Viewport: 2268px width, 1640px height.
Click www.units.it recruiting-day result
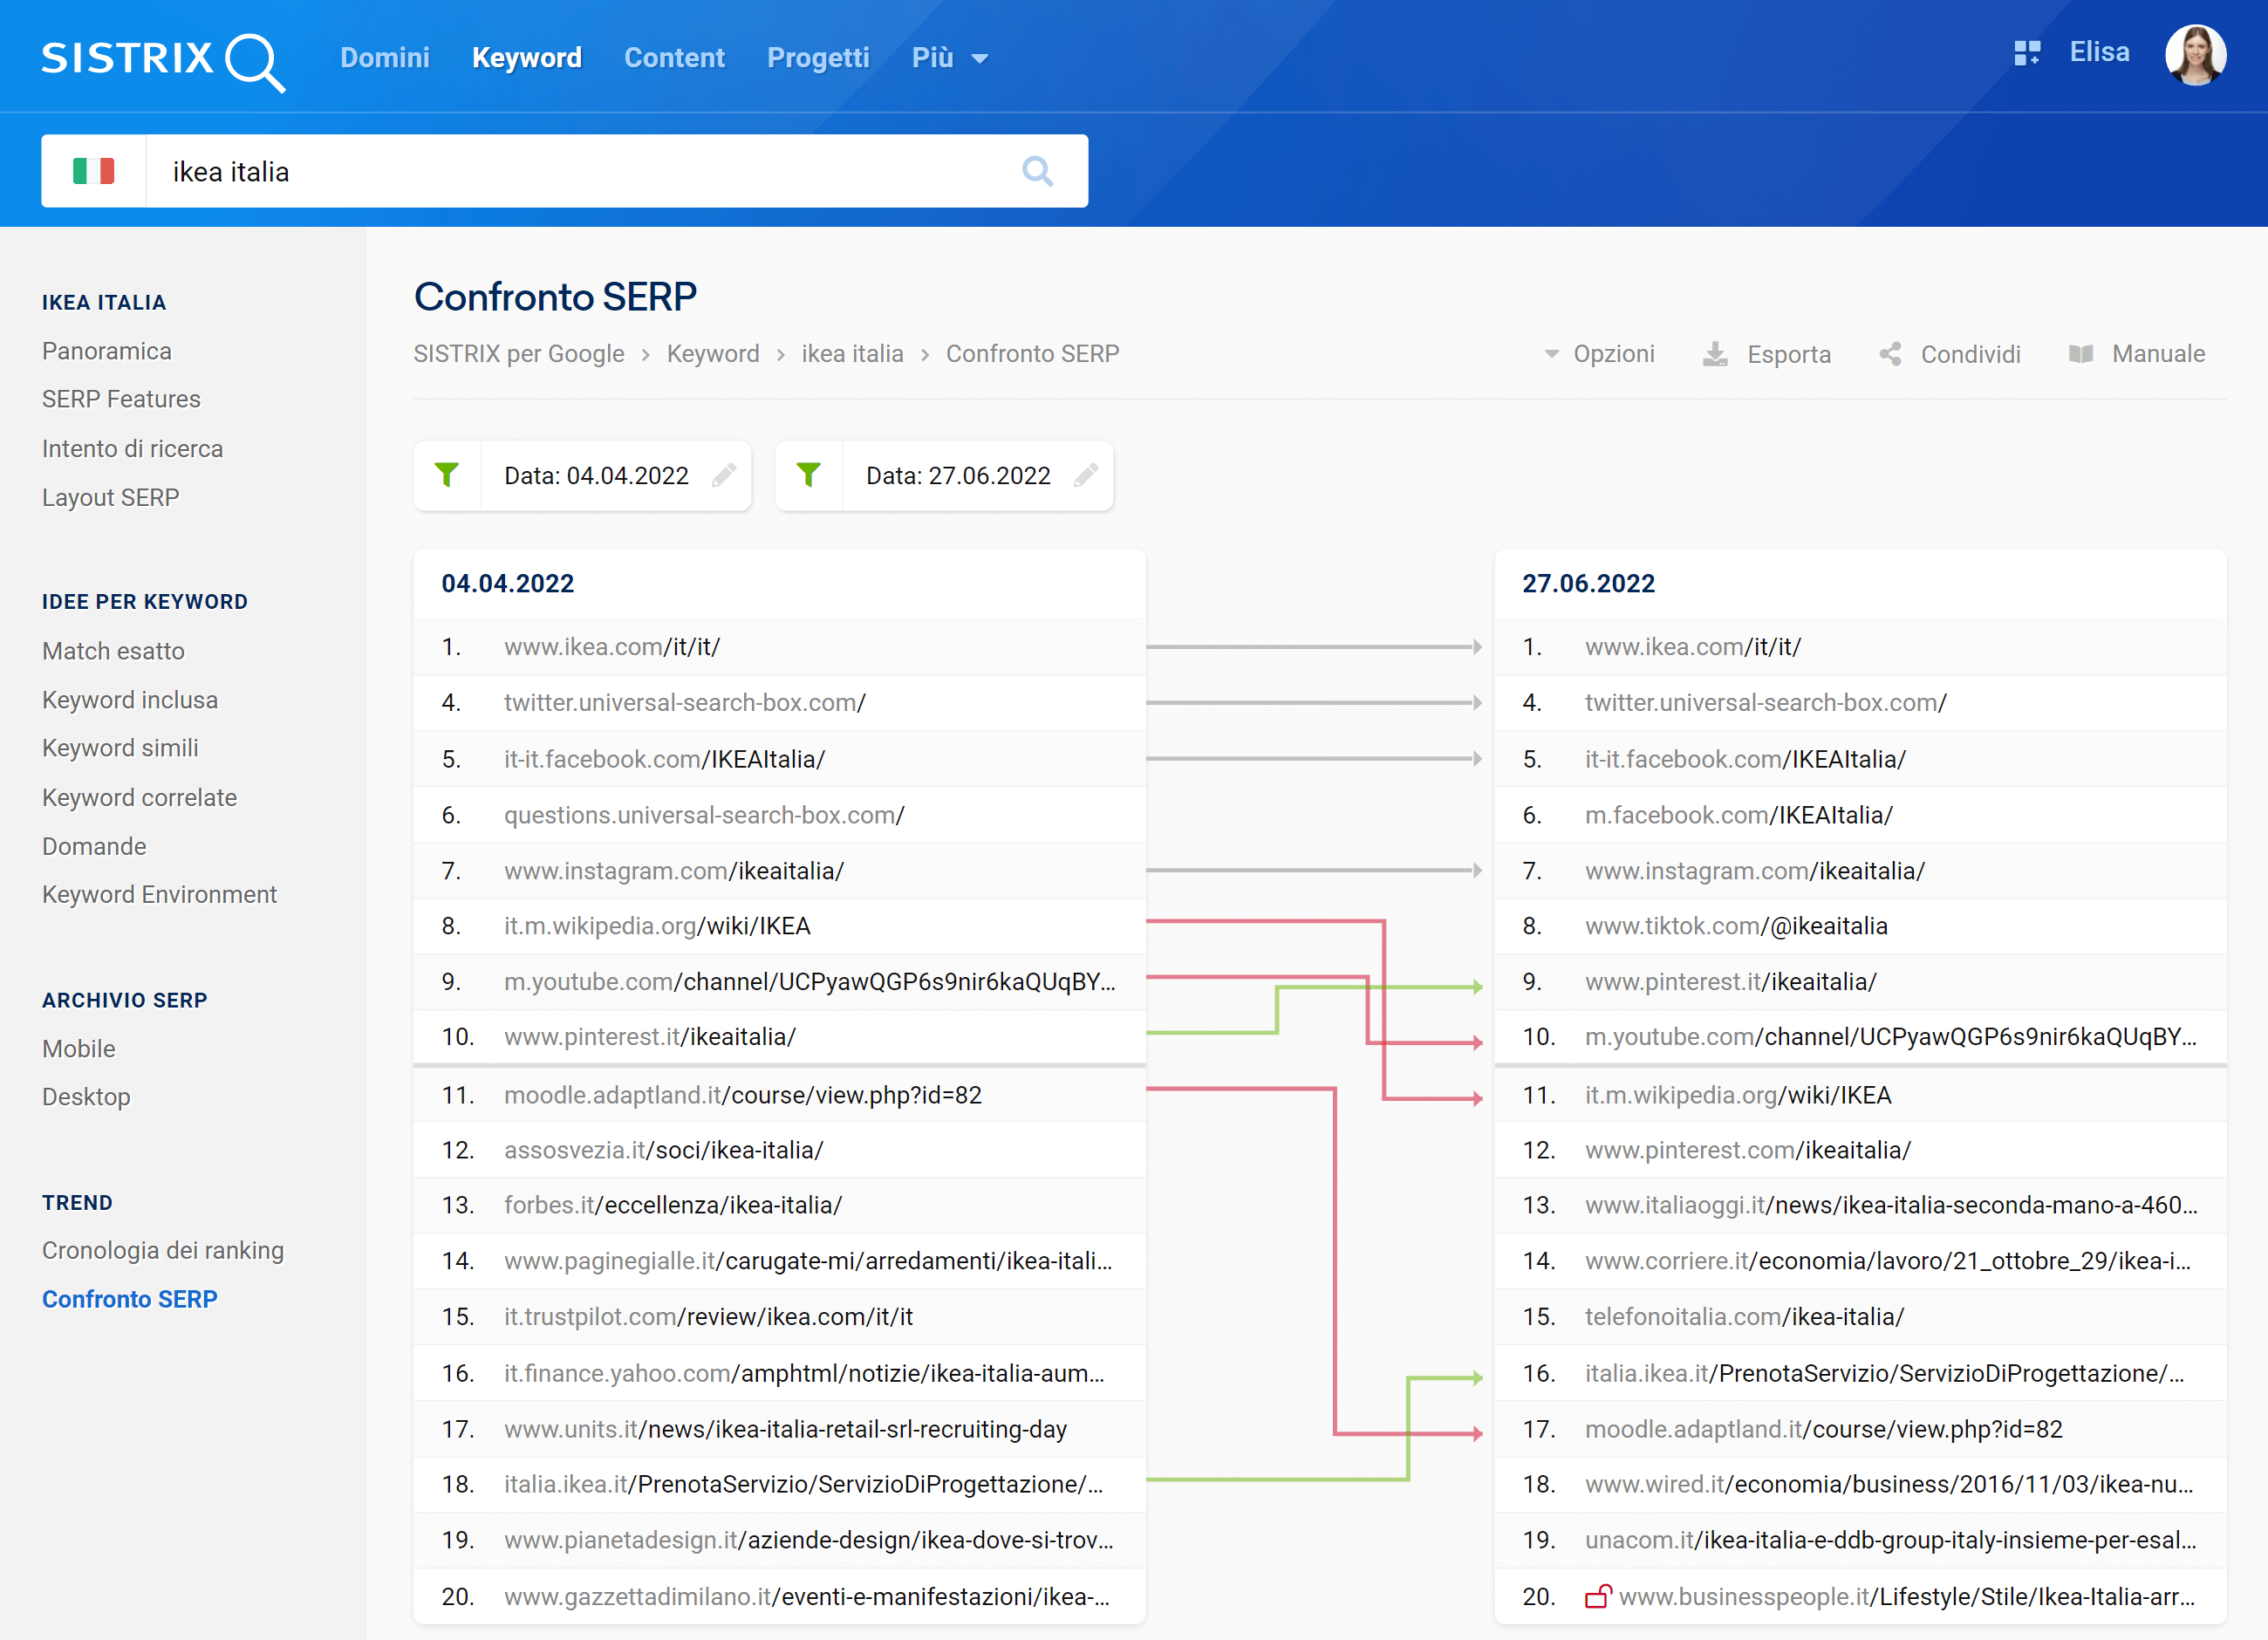pos(785,1429)
